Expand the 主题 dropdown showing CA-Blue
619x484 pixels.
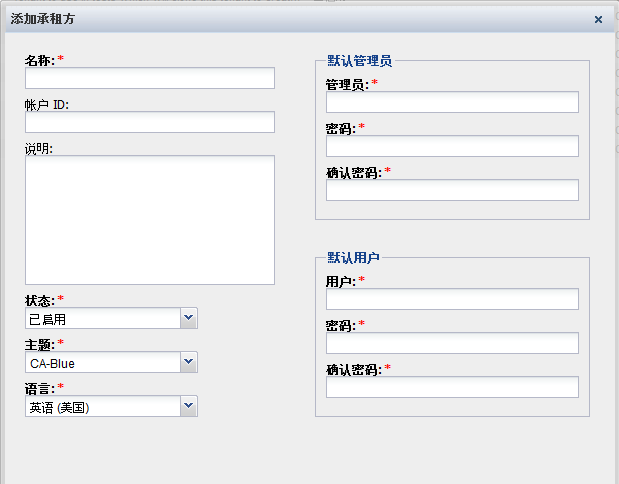pos(189,362)
